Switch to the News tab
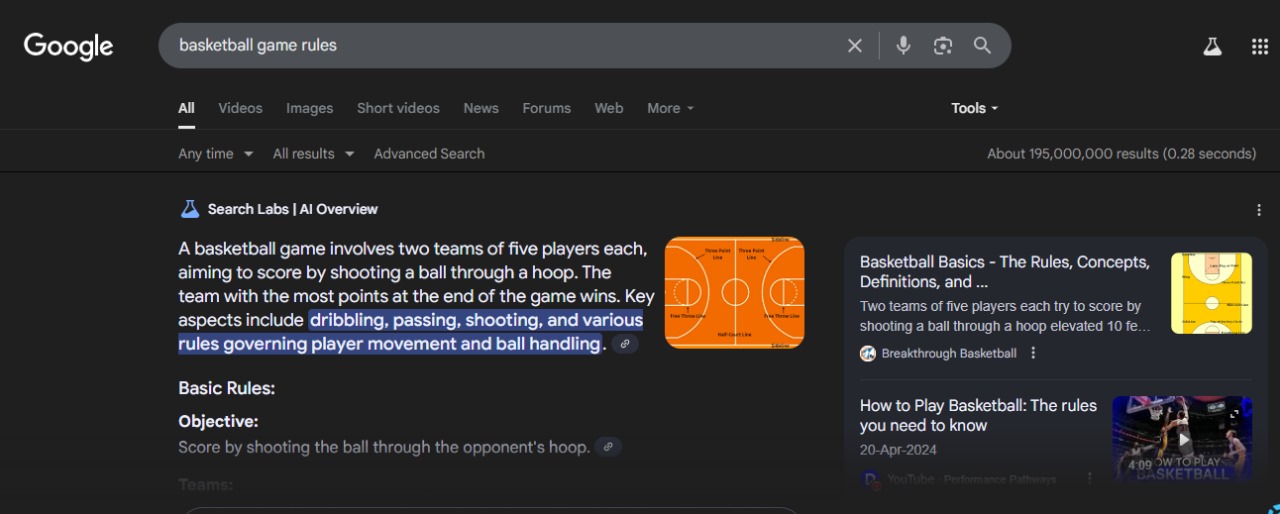This screenshot has height=514, width=1280. (481, 108)
